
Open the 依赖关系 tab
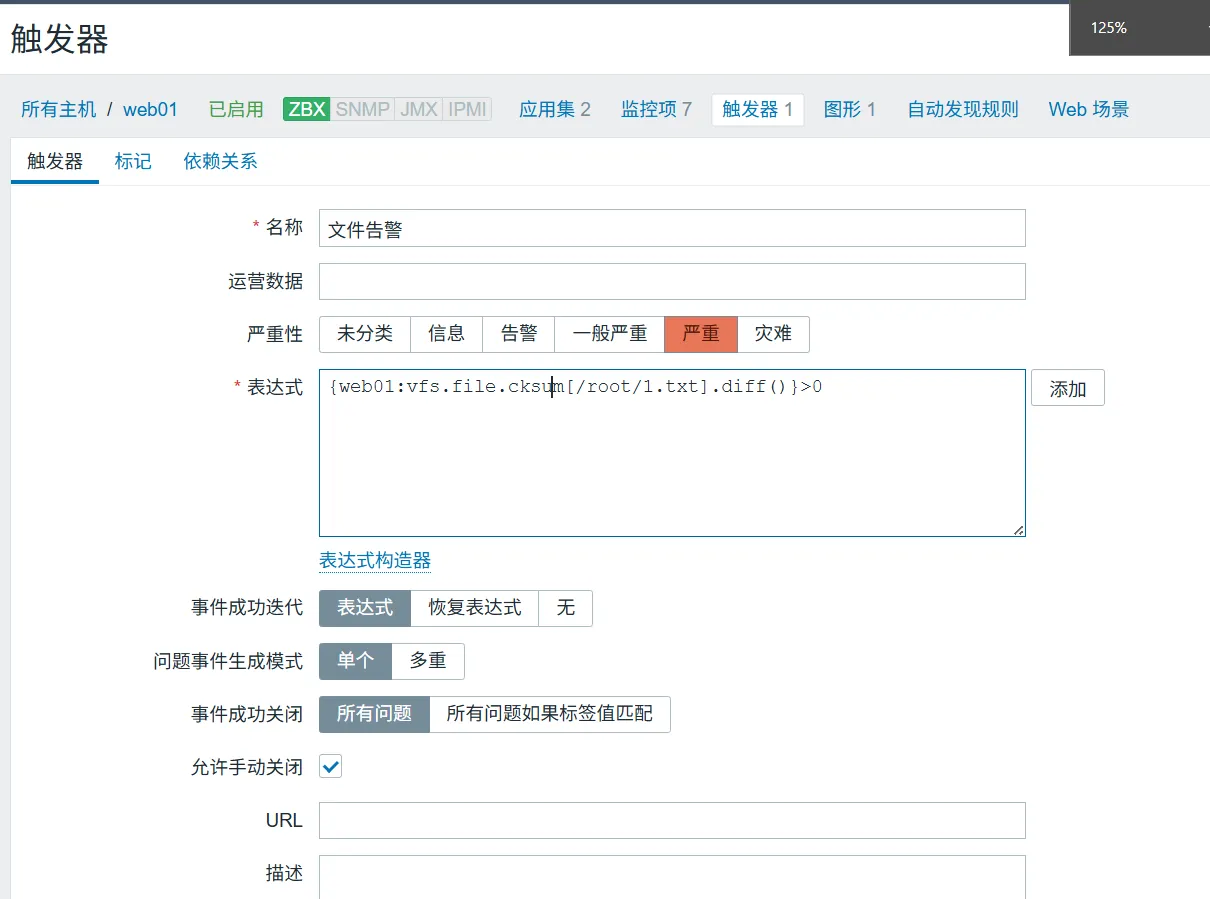(220, 161)
